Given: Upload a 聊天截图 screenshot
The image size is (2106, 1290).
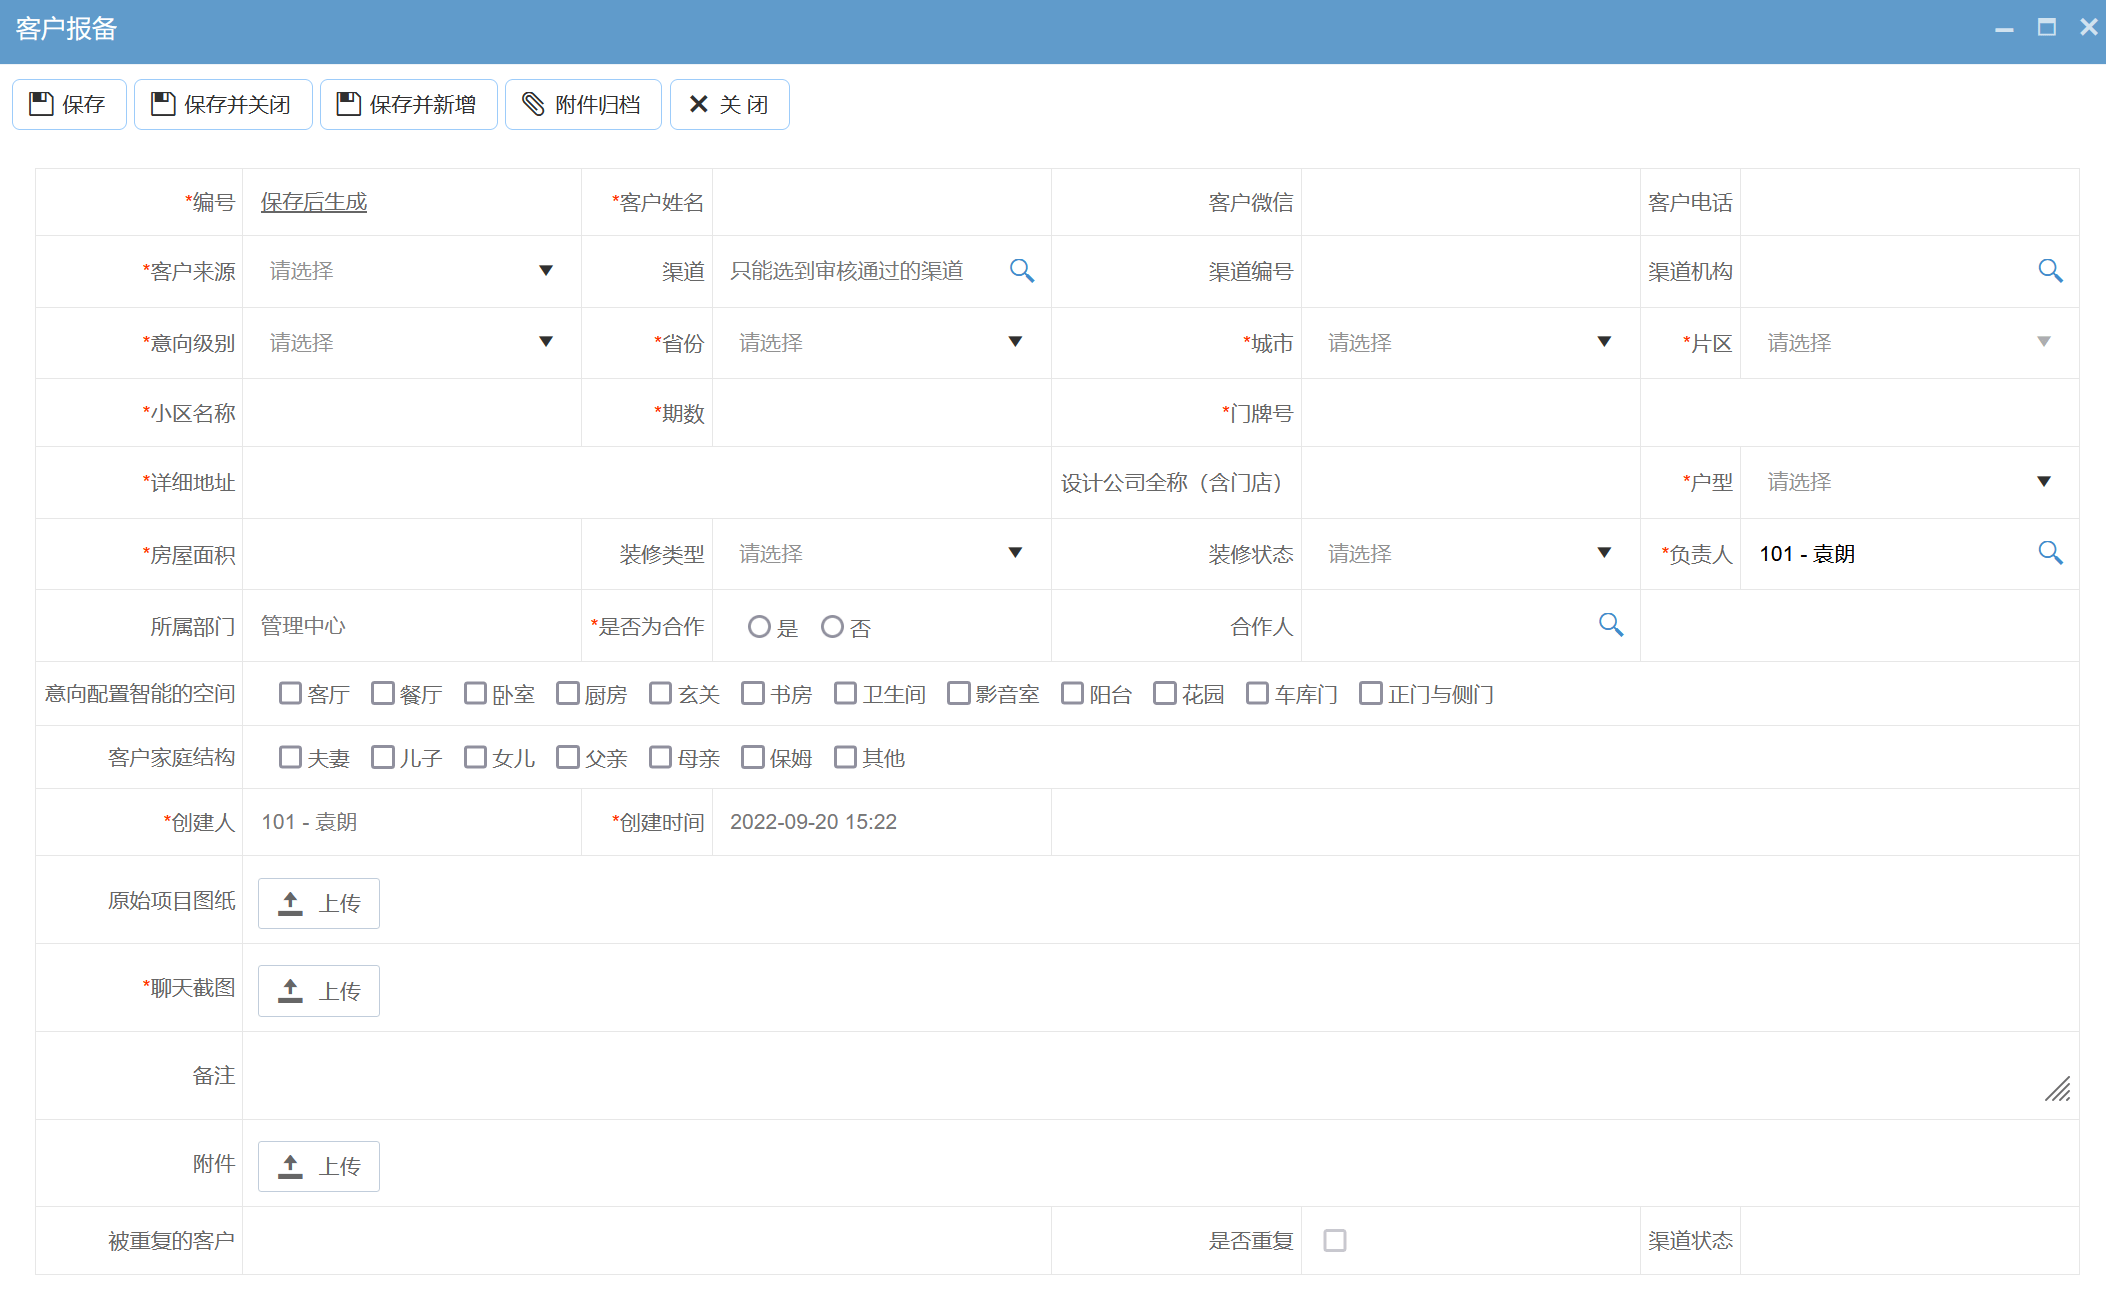Looking at the screenshot, I should pos(319,991).
